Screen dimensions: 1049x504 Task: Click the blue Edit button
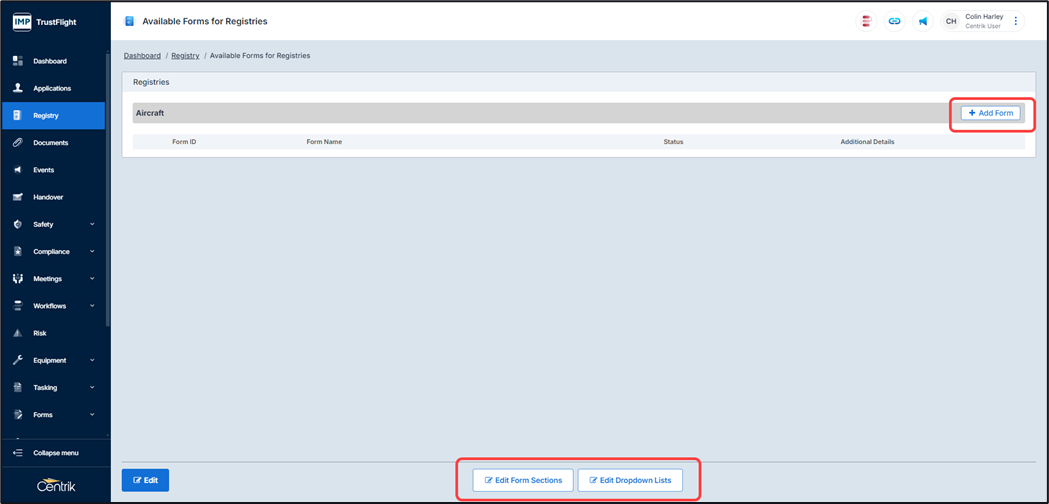[145, 480]
